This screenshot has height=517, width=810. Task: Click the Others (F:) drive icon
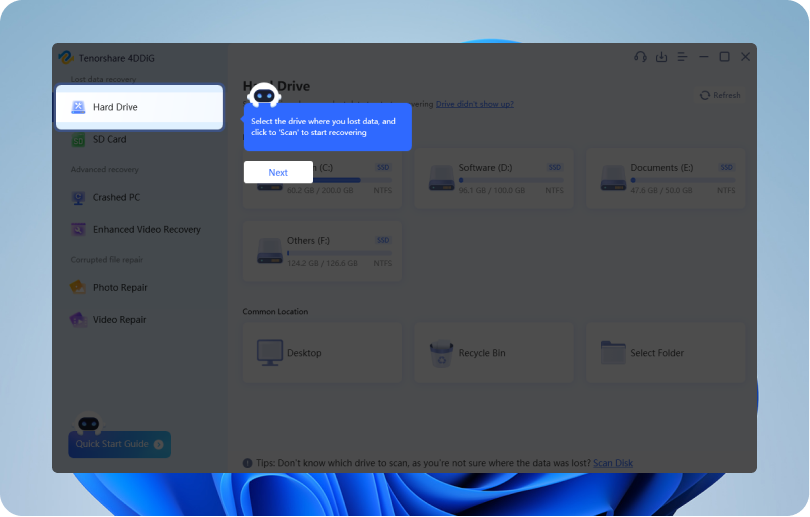270,250
